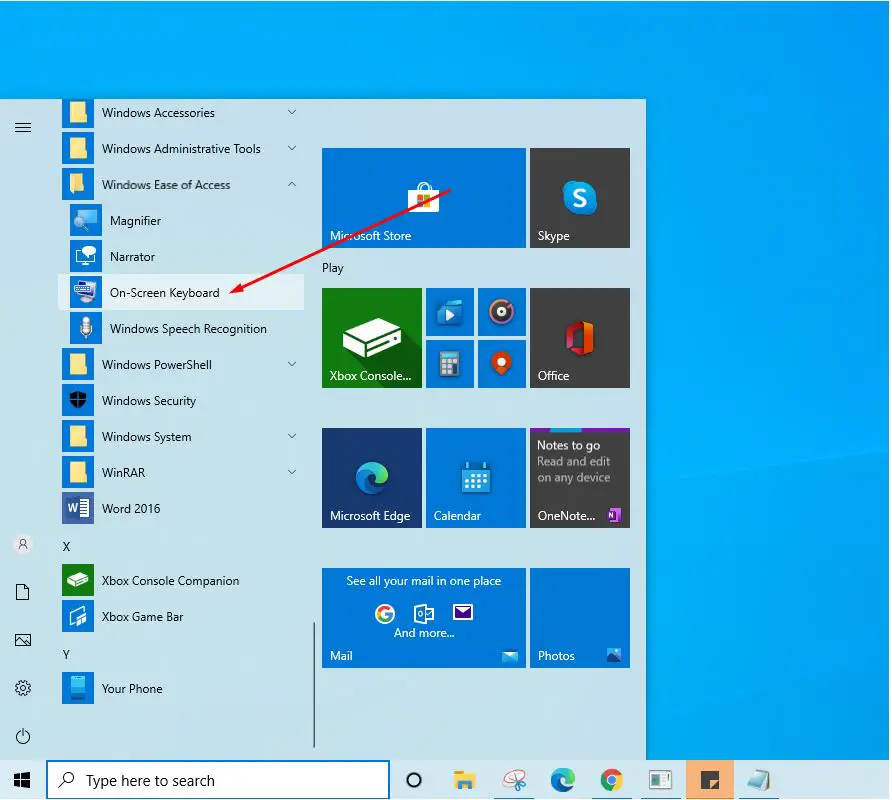Open the Maps pin tile
The image size is (892, 800).
(501, 363)
